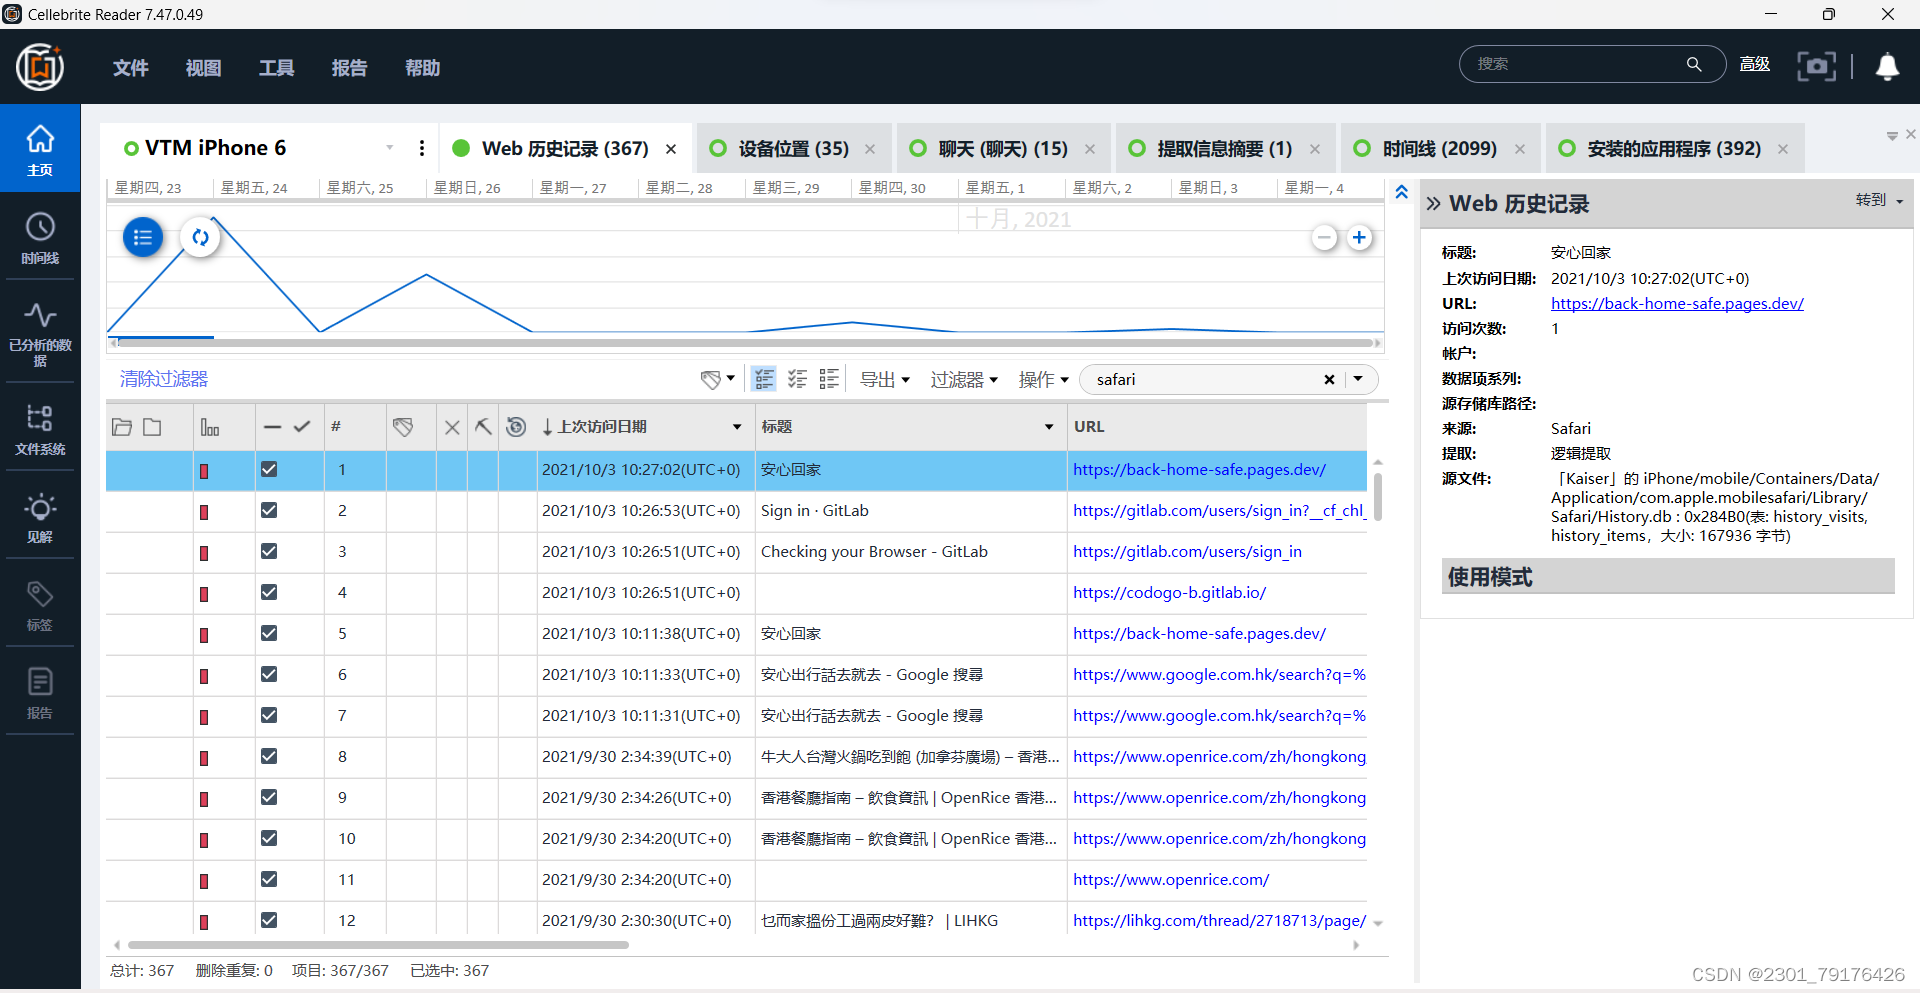Image resolution: width=1920 pixels, height=993 pixels.
Task: Click the blue list view chart button
Action: (x=143, y=237)
